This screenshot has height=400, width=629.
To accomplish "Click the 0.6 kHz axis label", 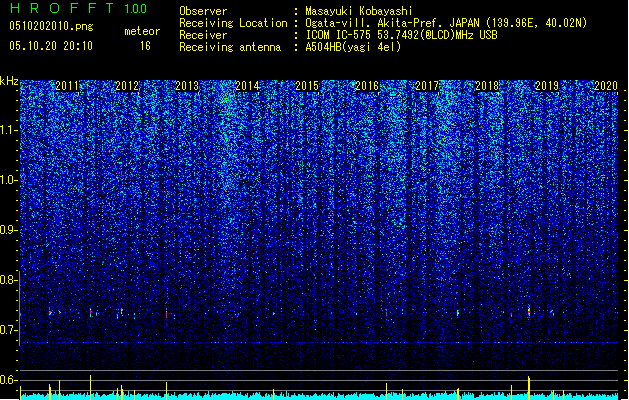I will click(x=9, y=380).
